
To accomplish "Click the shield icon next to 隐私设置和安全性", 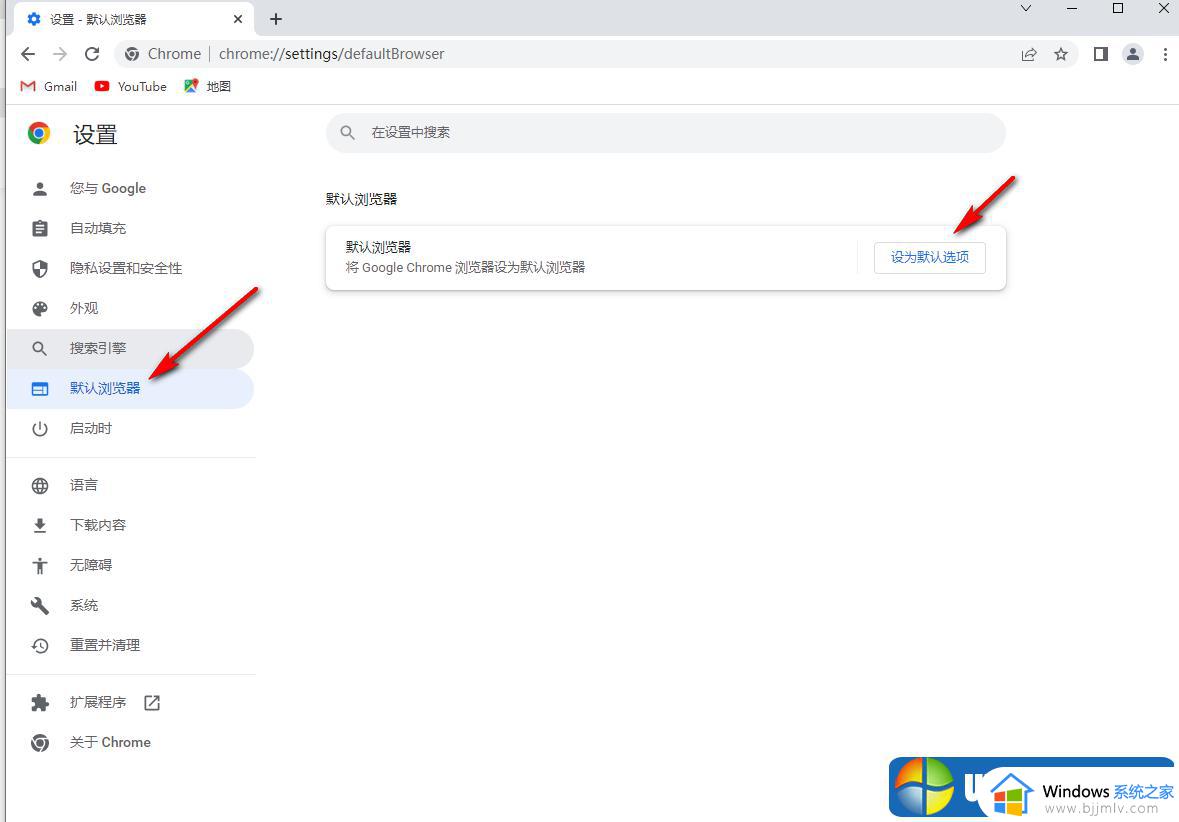I will [x=40, y=268].
